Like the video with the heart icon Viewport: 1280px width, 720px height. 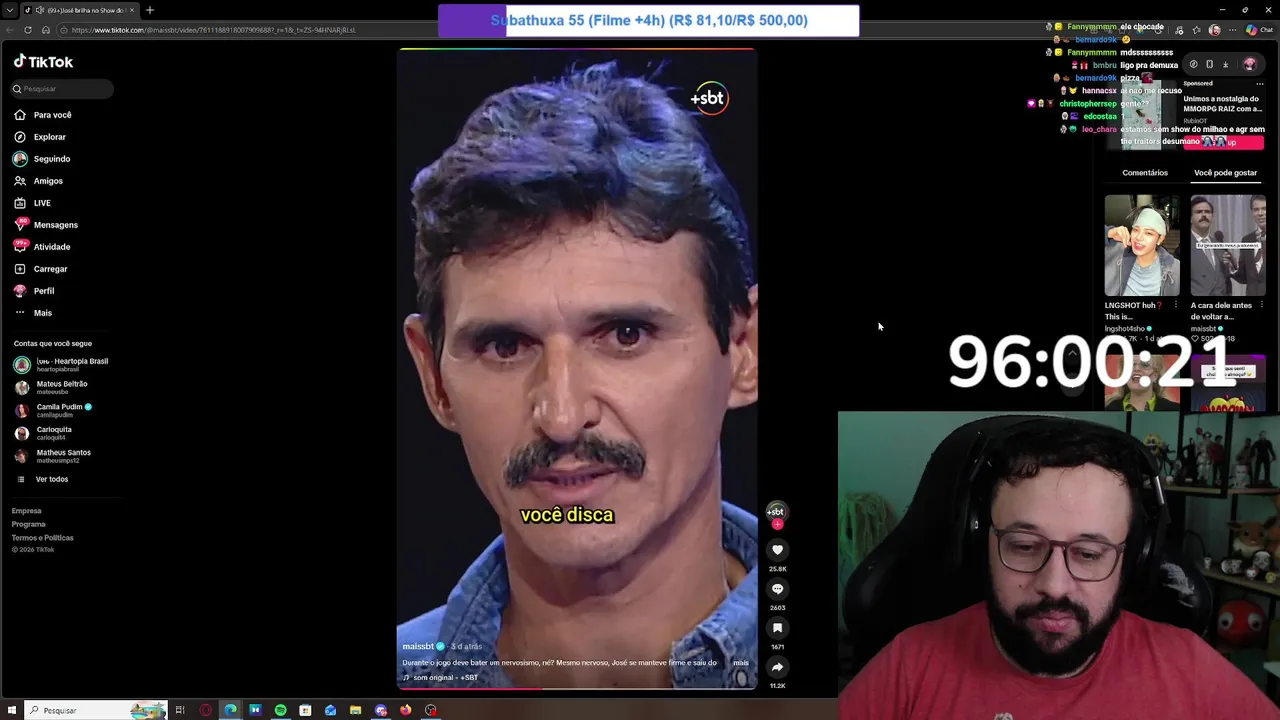click(777, 550)
